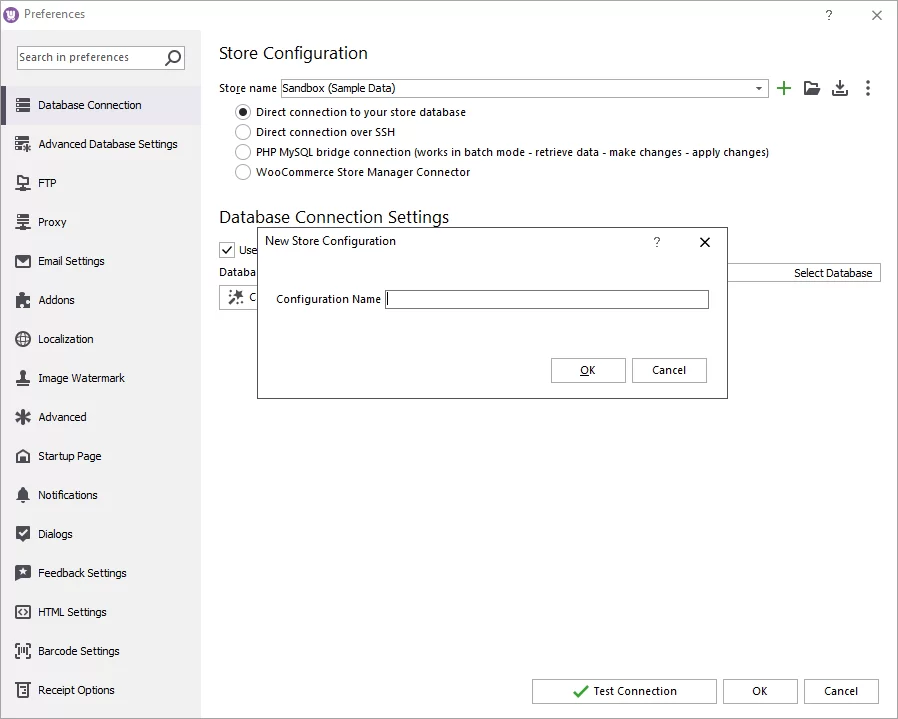The height and width of the screenshot is (719, 898).
Task: Expand the store configuration list arrow
Action: pyautogui.click(x=757, y=88)
